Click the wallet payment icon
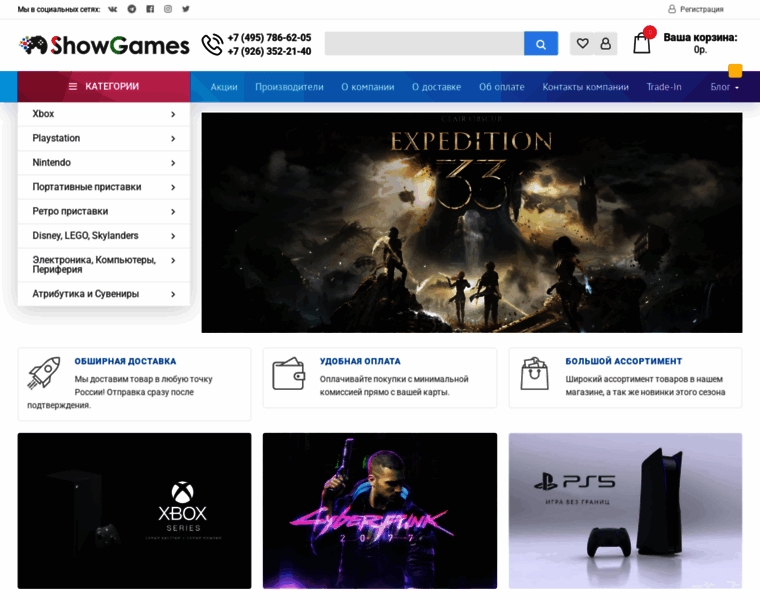This screenshot has width=760, height=600. pyautogui.click(x=289, y=373)
